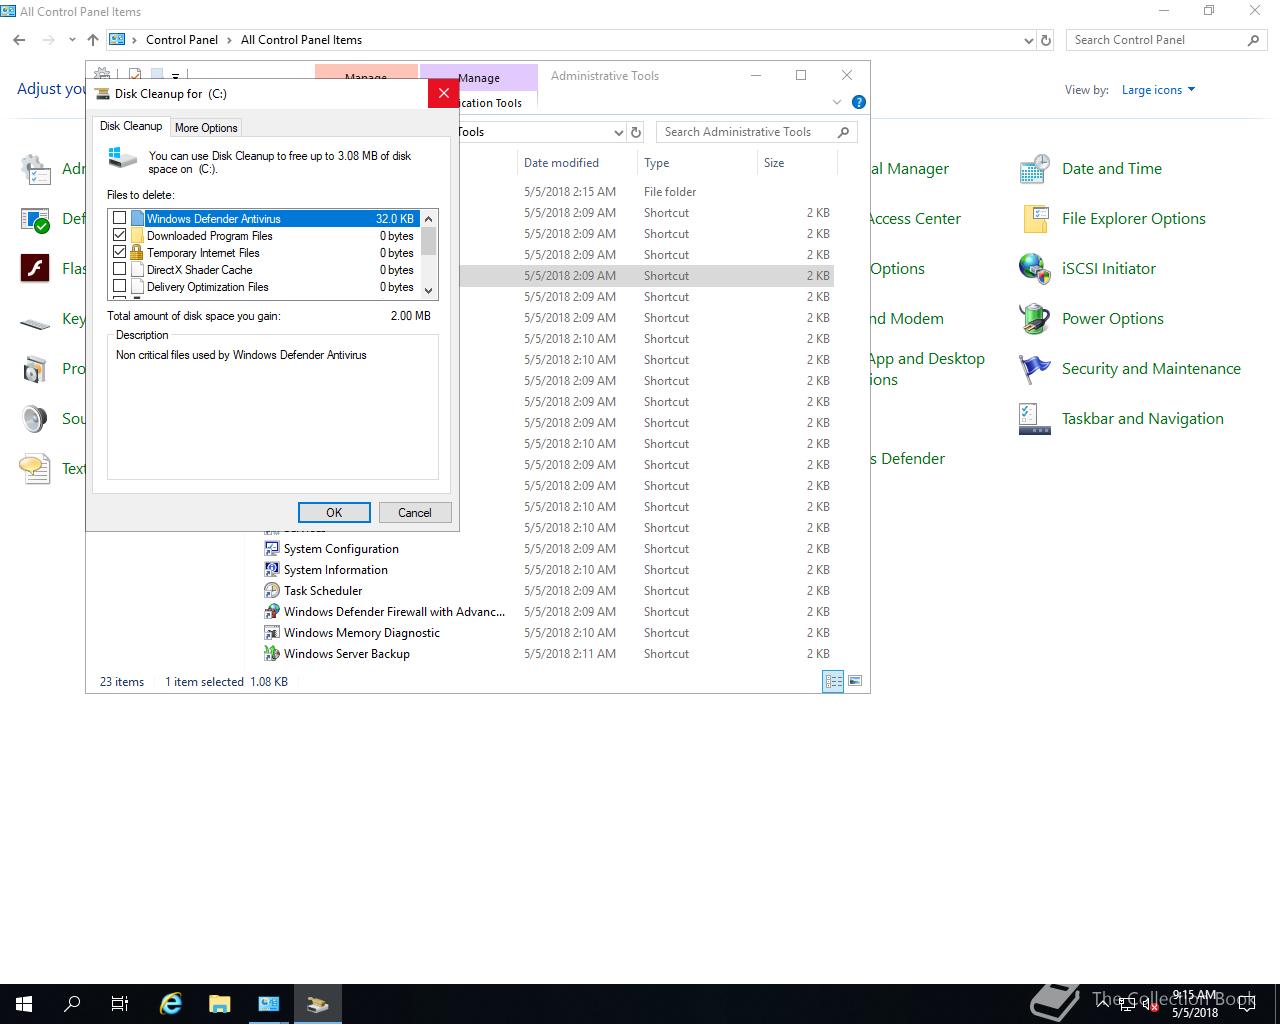
Task: Uncheck Temporary Internet Files checkbox
Action: 120,252
